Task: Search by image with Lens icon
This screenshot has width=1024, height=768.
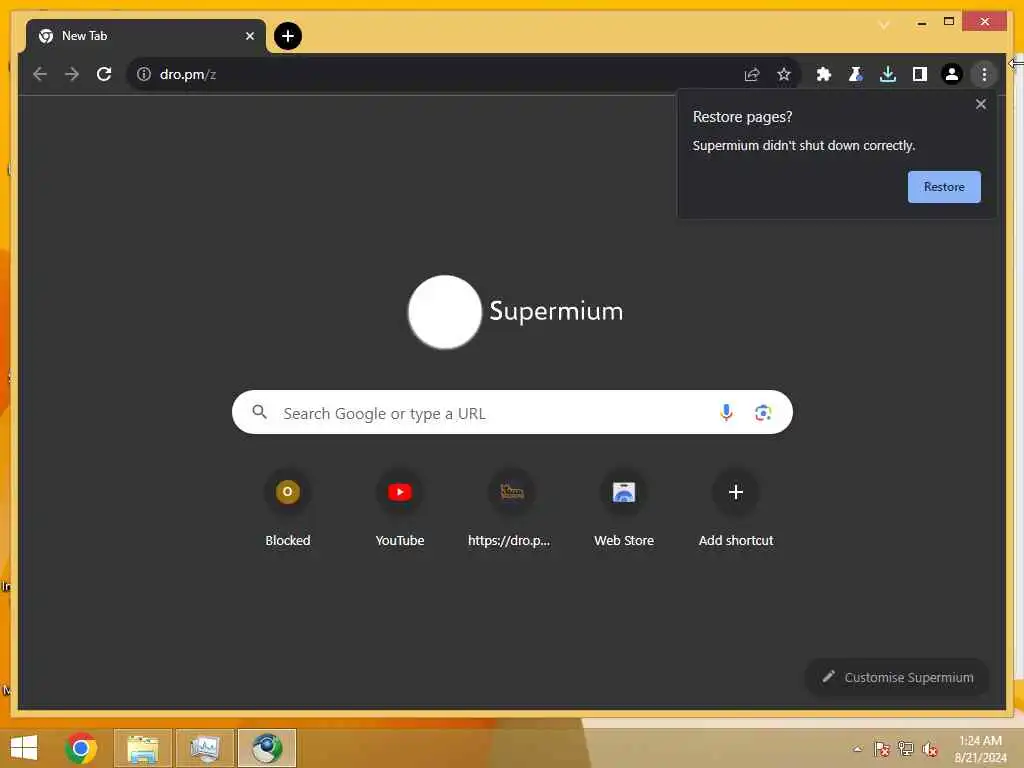Action: 763,412
